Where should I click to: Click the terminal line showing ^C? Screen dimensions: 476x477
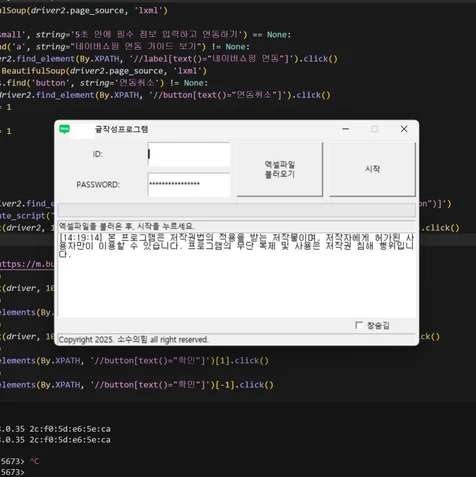tap(19, 461)
